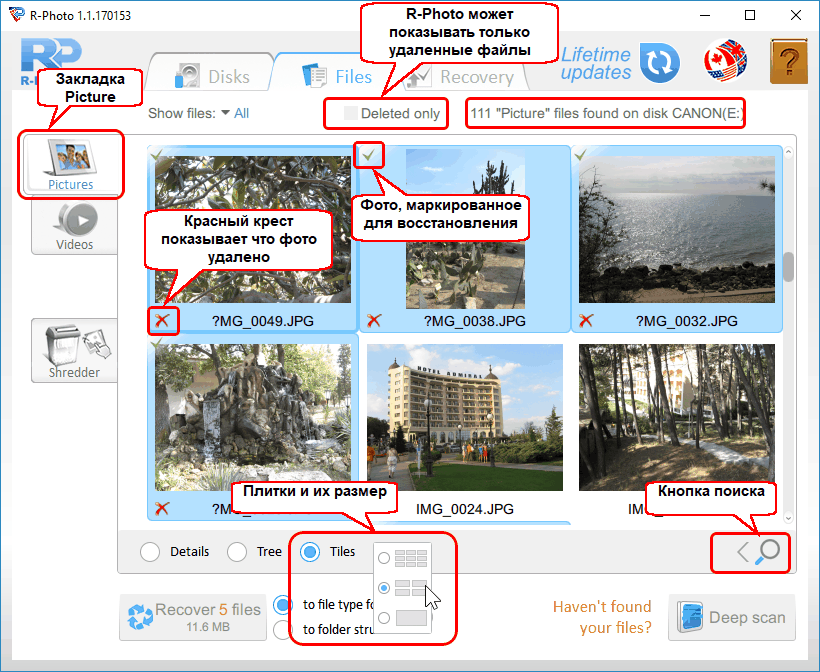Click the magnifier search icon
820x672 pixels.
pos(768,551)
